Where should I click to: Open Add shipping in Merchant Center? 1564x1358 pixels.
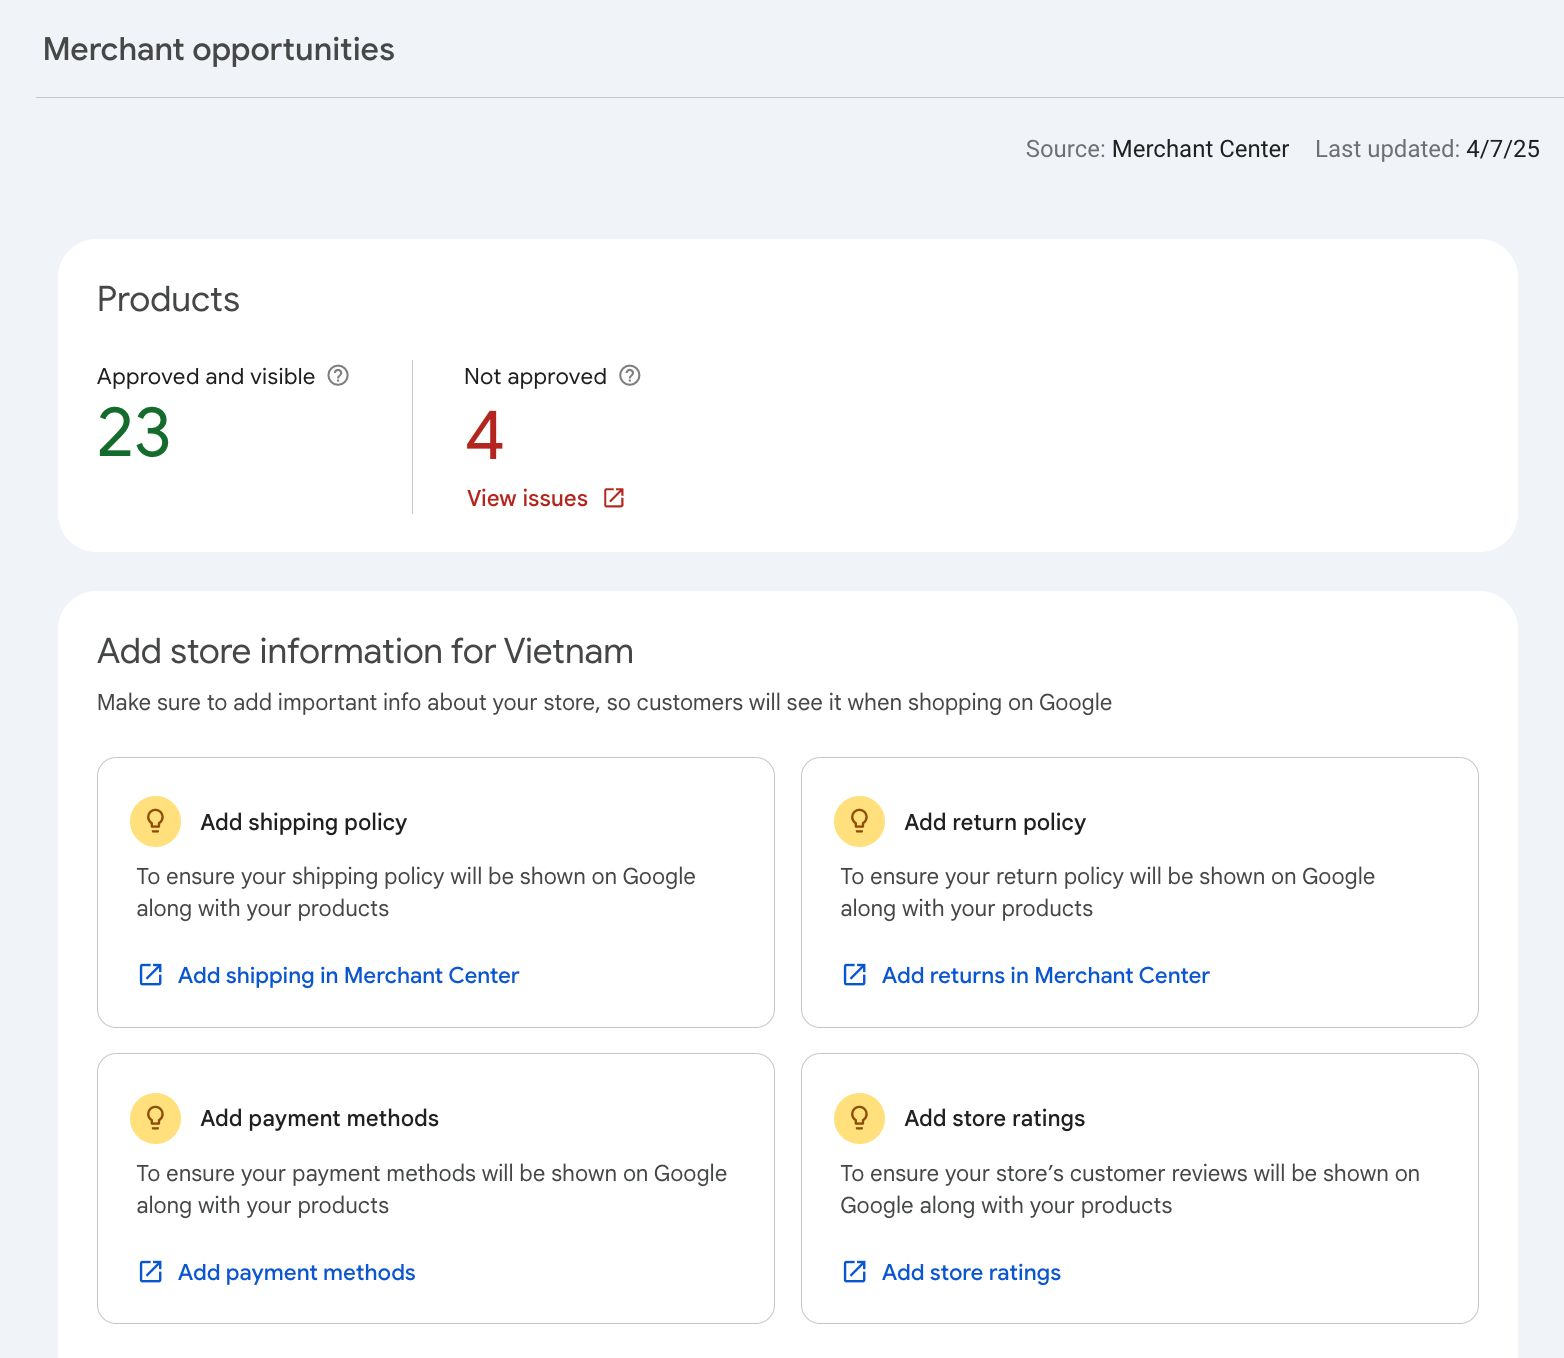pyautogui.click(x=348, y=974)
